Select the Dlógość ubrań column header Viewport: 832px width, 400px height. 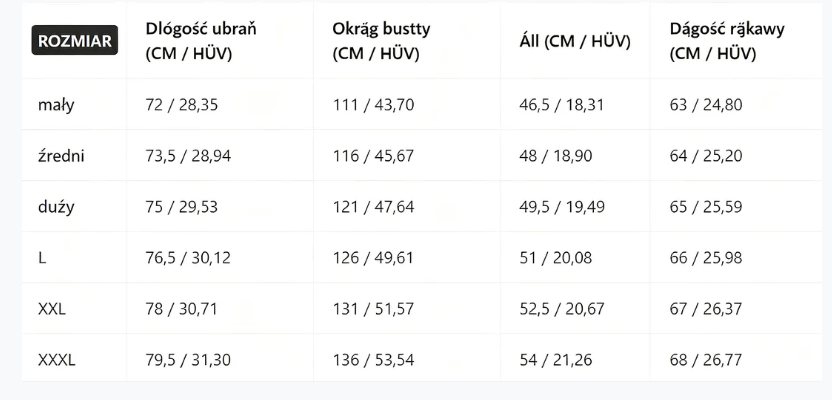click(201, 41)
